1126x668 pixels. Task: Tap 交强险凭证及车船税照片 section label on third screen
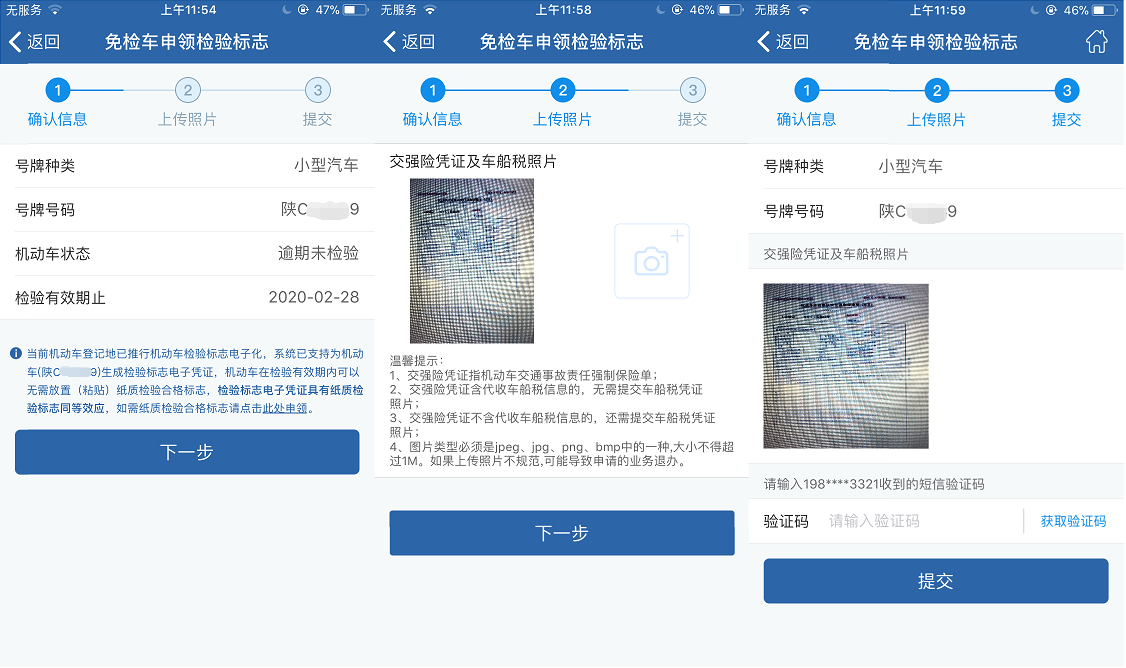point(836,254)
